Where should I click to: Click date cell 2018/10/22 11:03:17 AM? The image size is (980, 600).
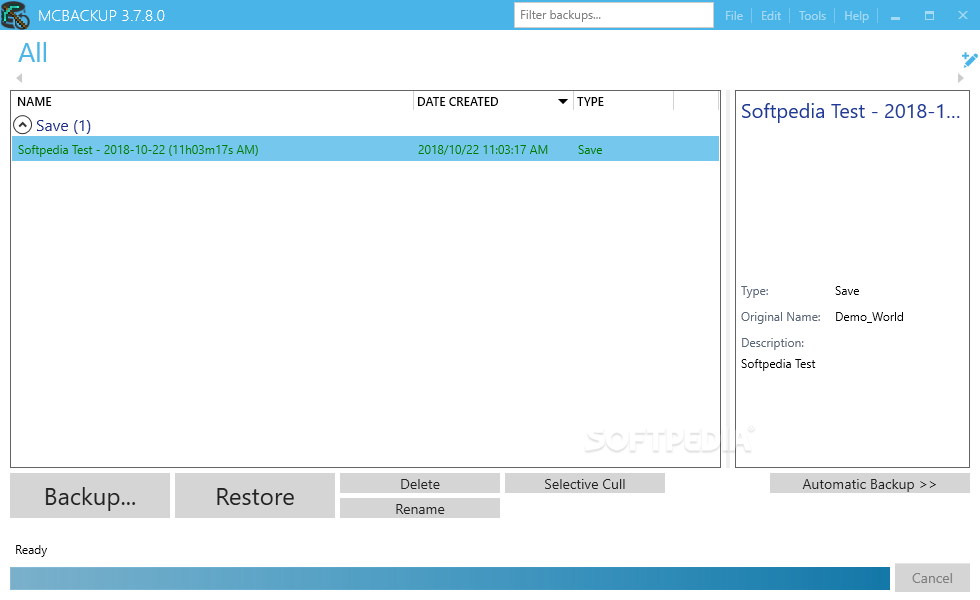point(483,149)
